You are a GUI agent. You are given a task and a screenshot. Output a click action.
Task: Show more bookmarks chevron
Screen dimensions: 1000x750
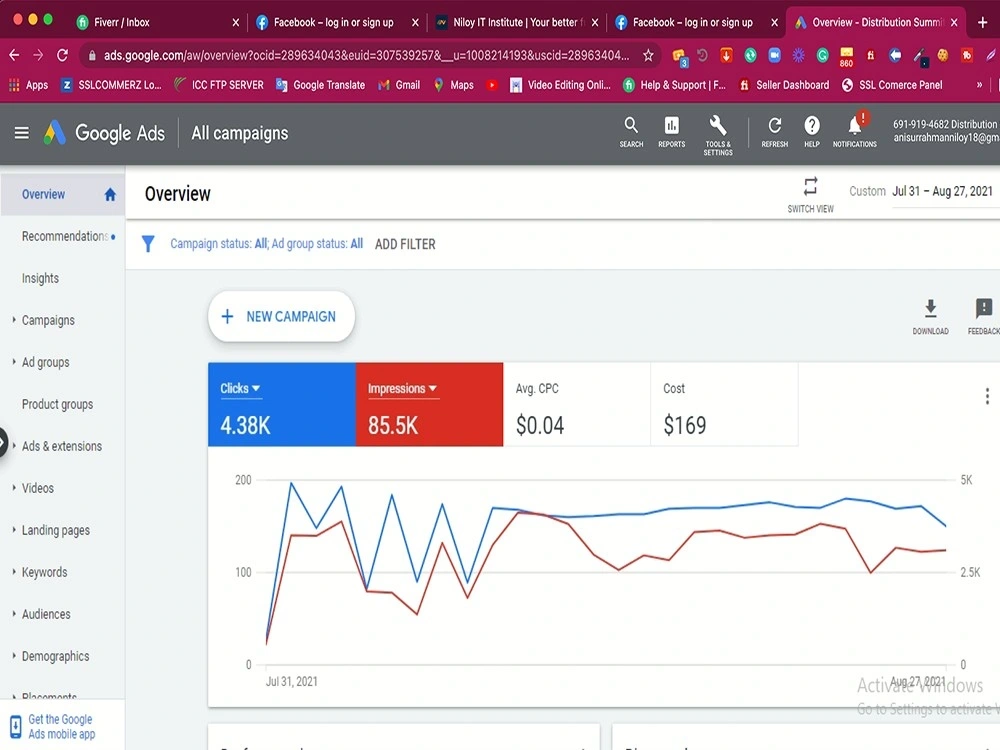979,85
